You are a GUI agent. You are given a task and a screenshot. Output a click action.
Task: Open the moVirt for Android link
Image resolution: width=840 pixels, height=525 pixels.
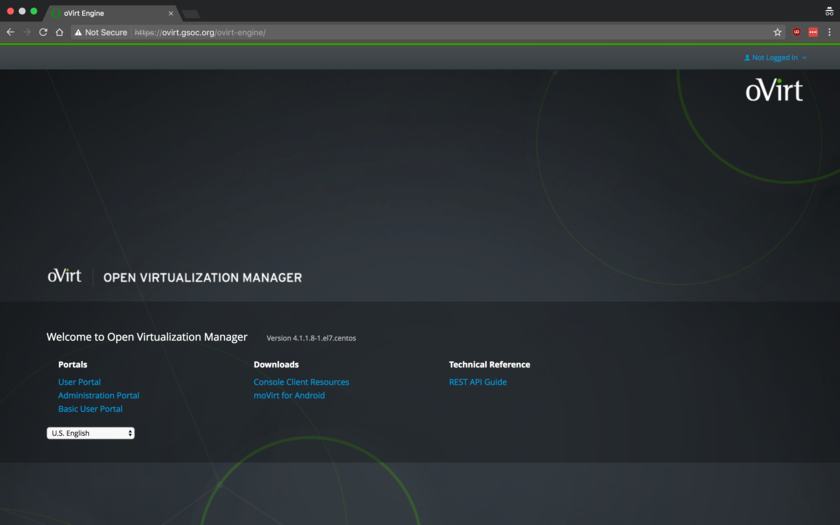(x=289, y=395)
